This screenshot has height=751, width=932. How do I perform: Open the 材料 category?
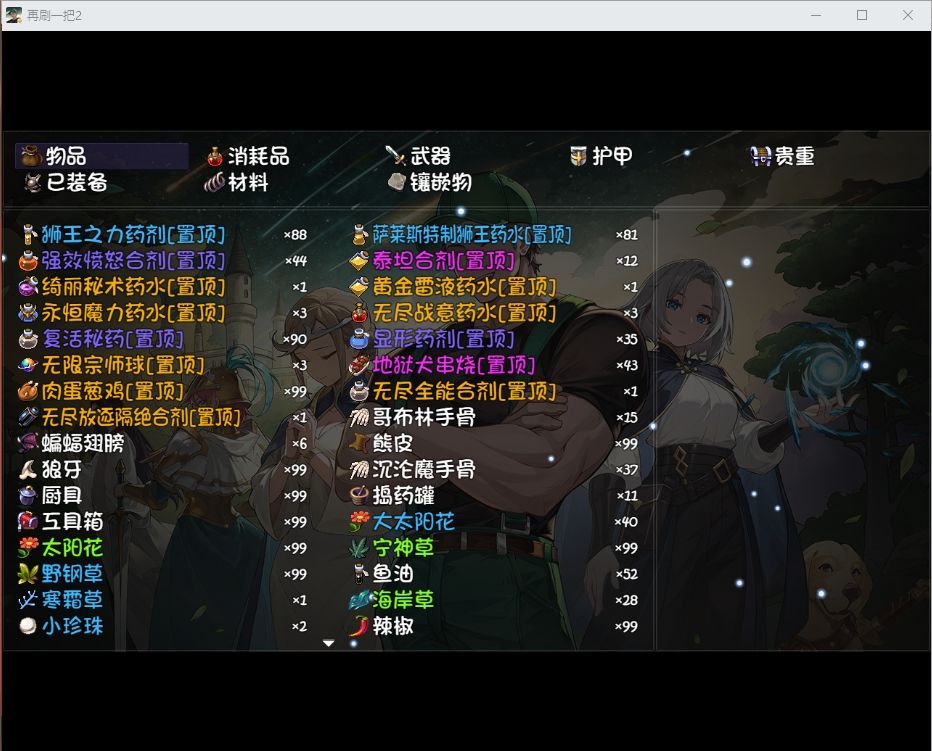pos(236,182)
